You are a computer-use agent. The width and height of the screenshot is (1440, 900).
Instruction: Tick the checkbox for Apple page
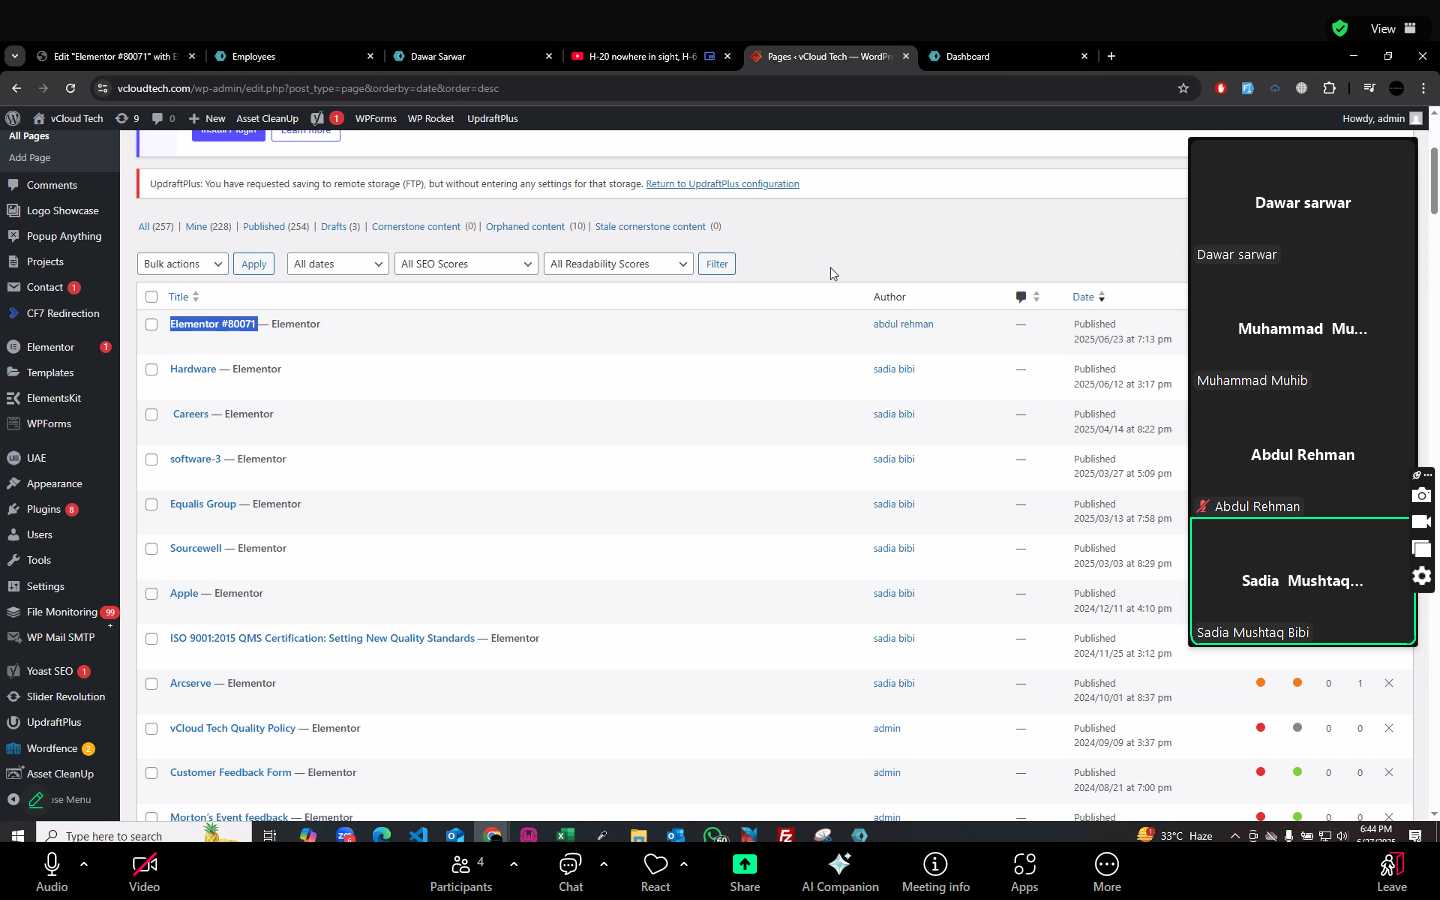tap(151, 594)
